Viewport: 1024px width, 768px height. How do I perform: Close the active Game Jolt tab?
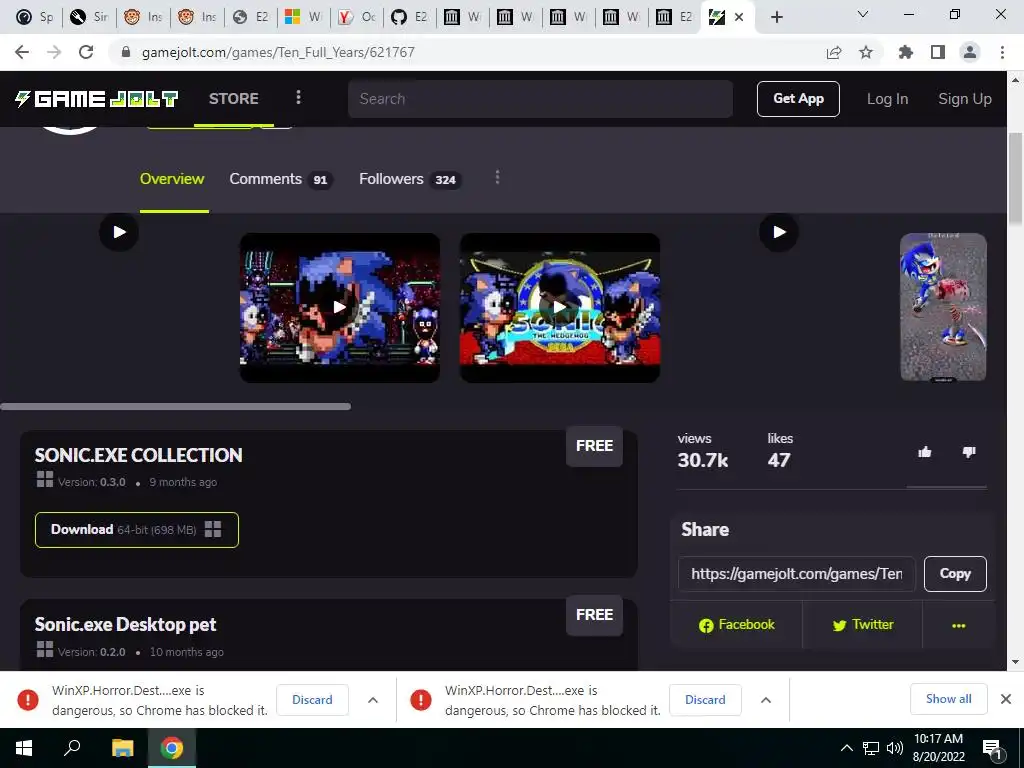coord(739,17)
